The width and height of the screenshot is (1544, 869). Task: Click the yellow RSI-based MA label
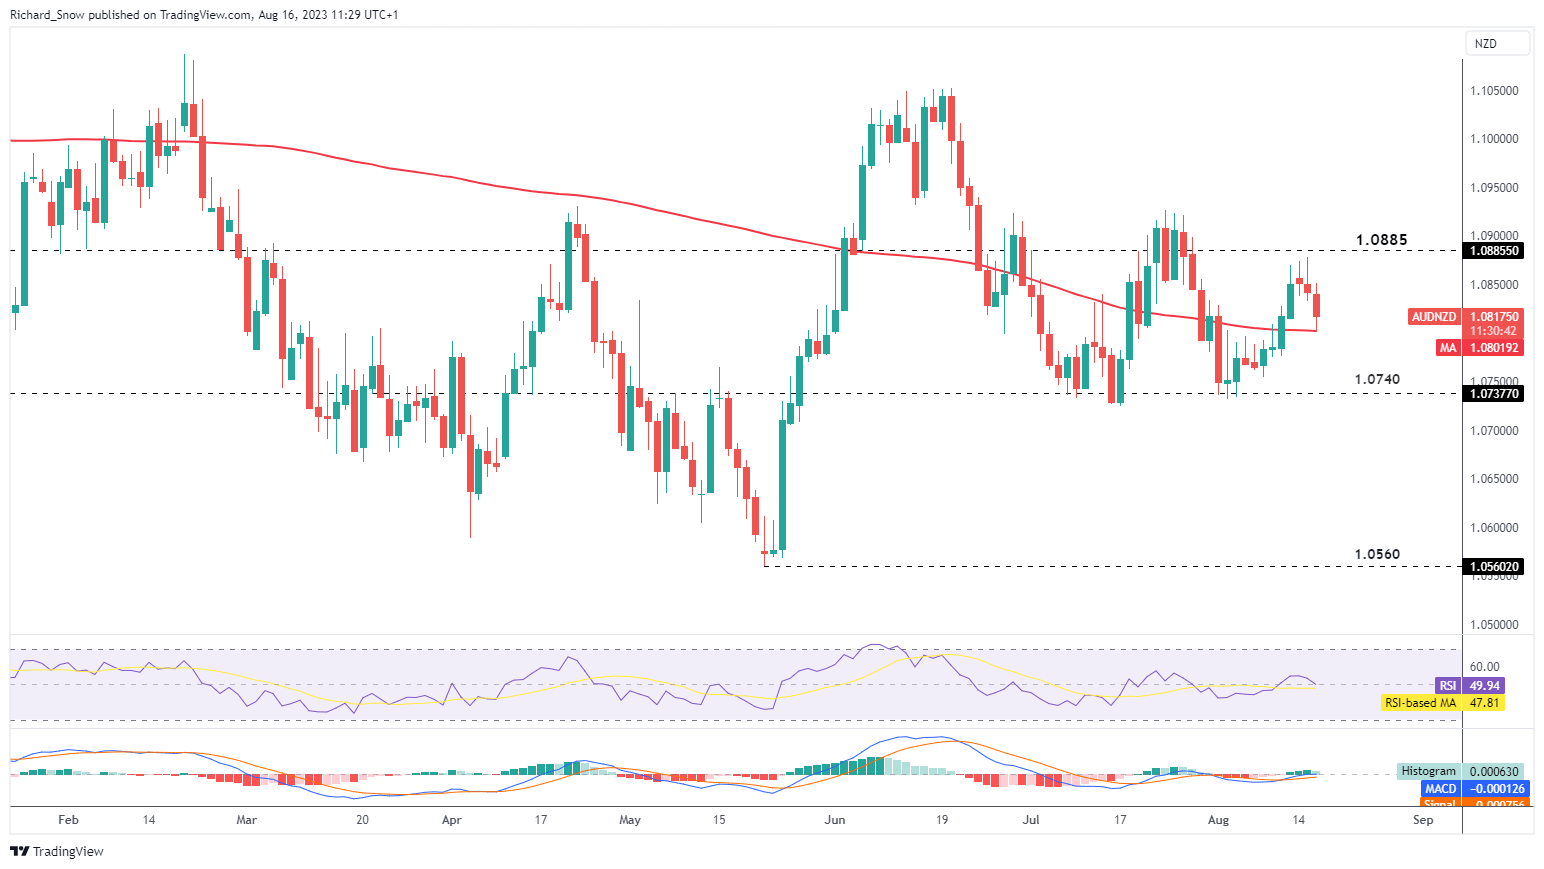coord(1421,703)
